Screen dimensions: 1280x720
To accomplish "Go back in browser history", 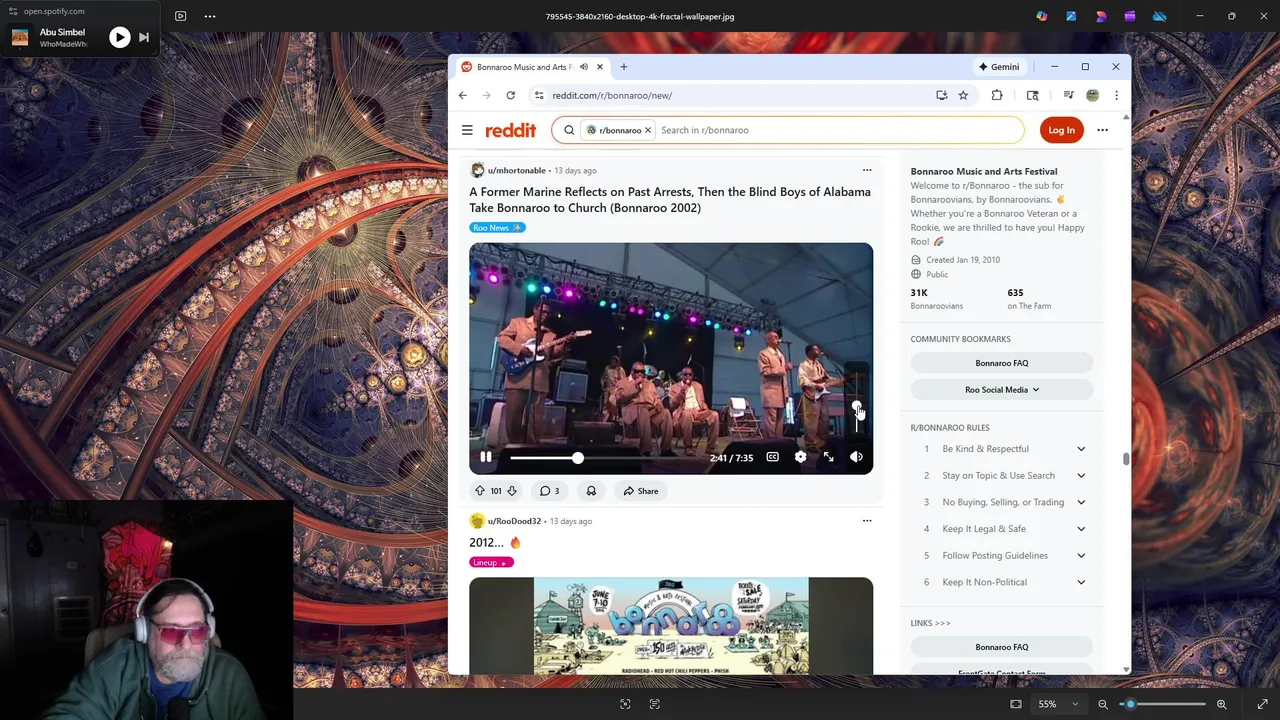I will (462, 95).
